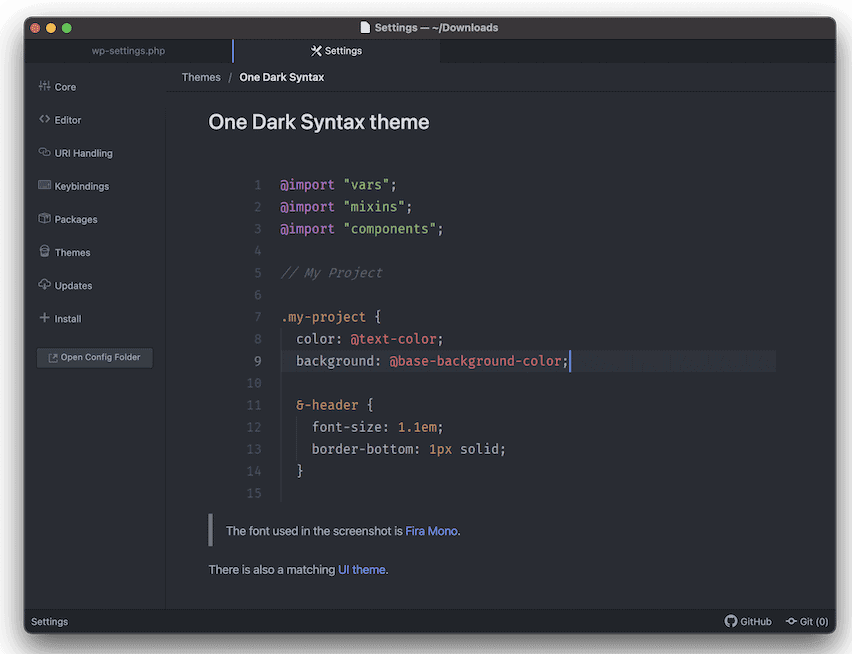The height and width of the screenshot is (654, 852).
Task: Open the Fira Mono link
Action: (431, 531)
